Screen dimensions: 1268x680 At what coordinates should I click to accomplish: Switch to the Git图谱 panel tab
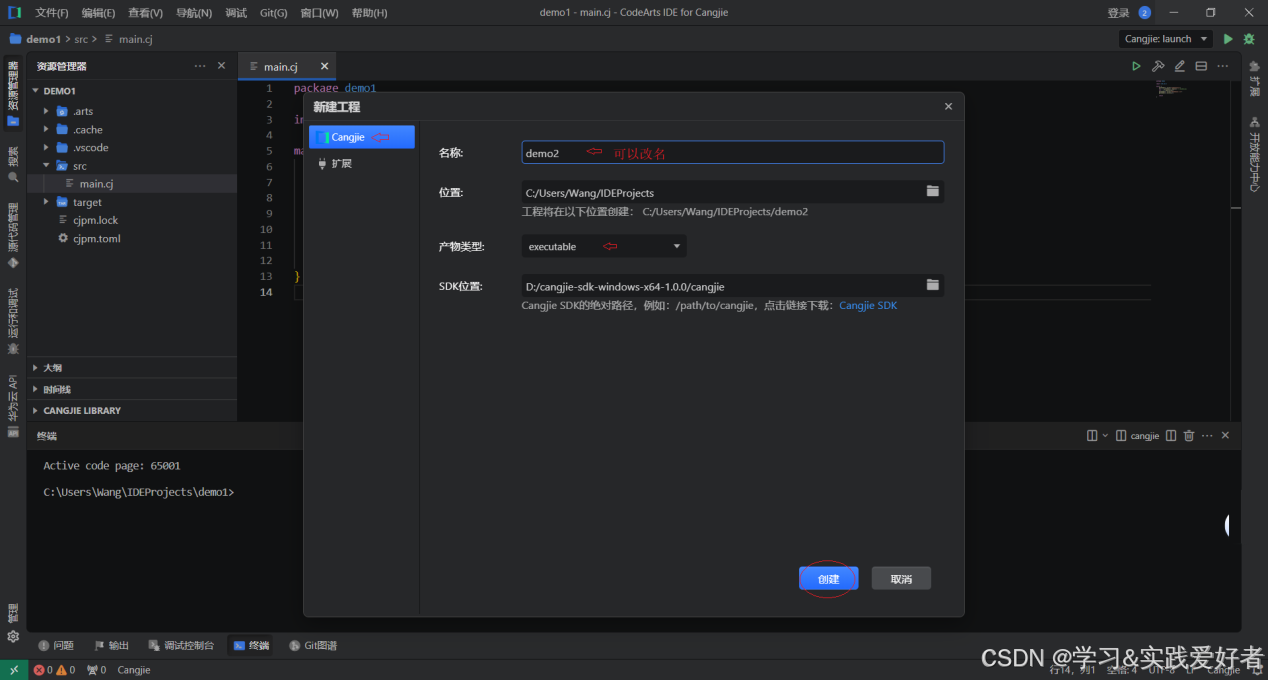click(x=313, y=646)
